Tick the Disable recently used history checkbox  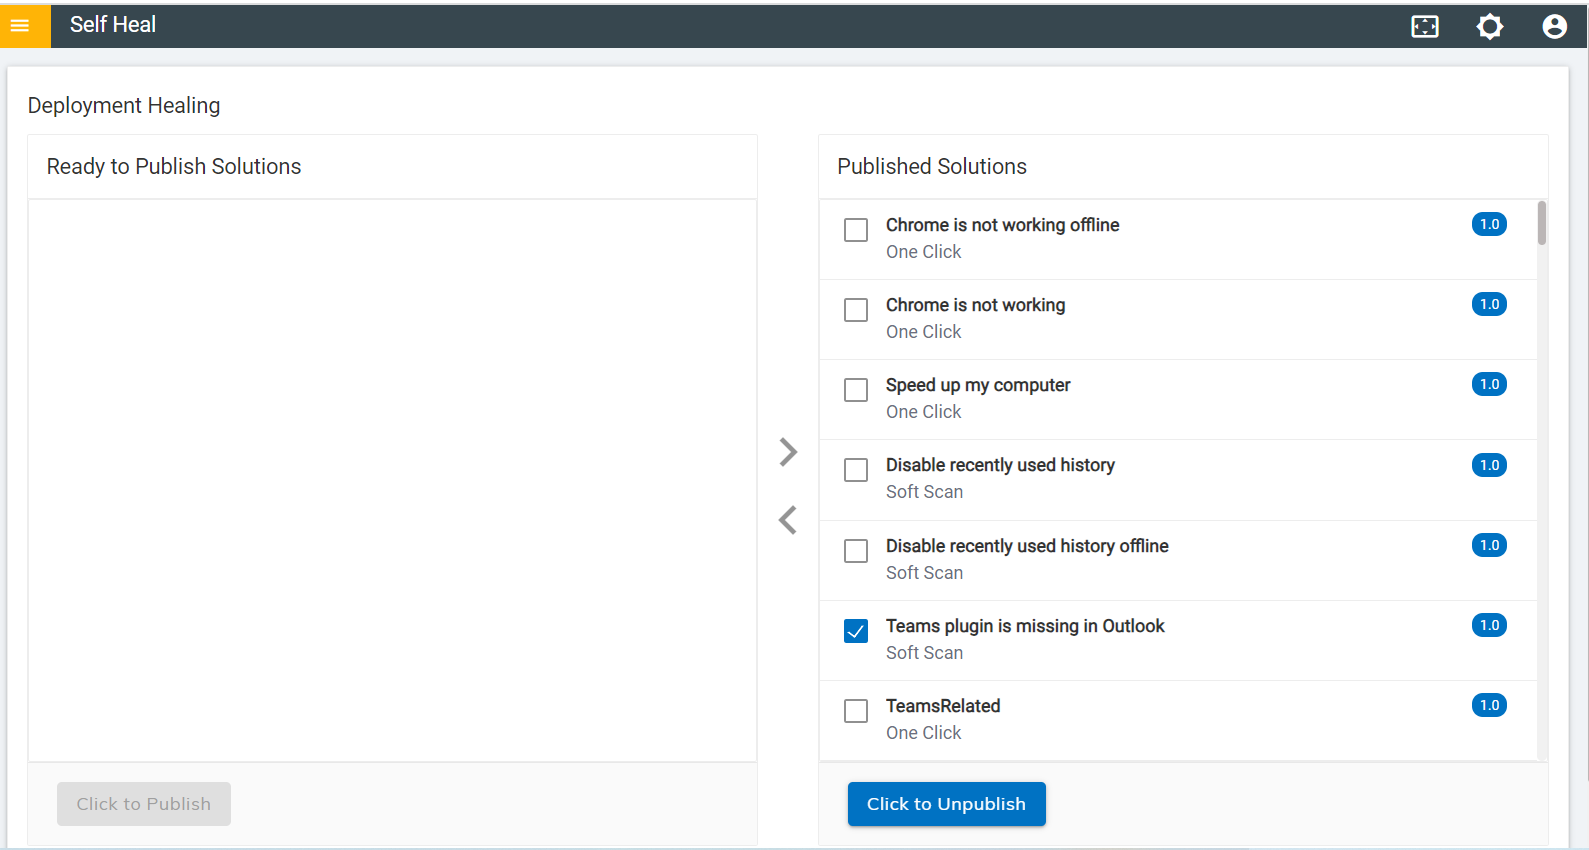pyautogui.click(x=856, y=470)
